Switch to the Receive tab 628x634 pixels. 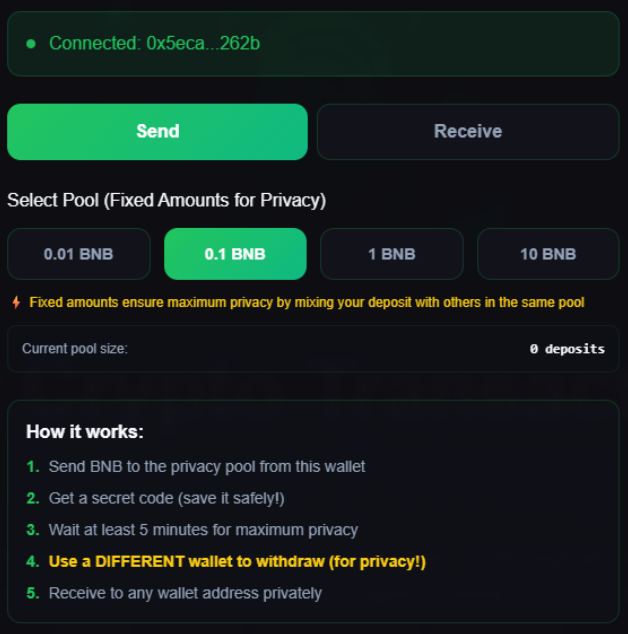[467, 131]
